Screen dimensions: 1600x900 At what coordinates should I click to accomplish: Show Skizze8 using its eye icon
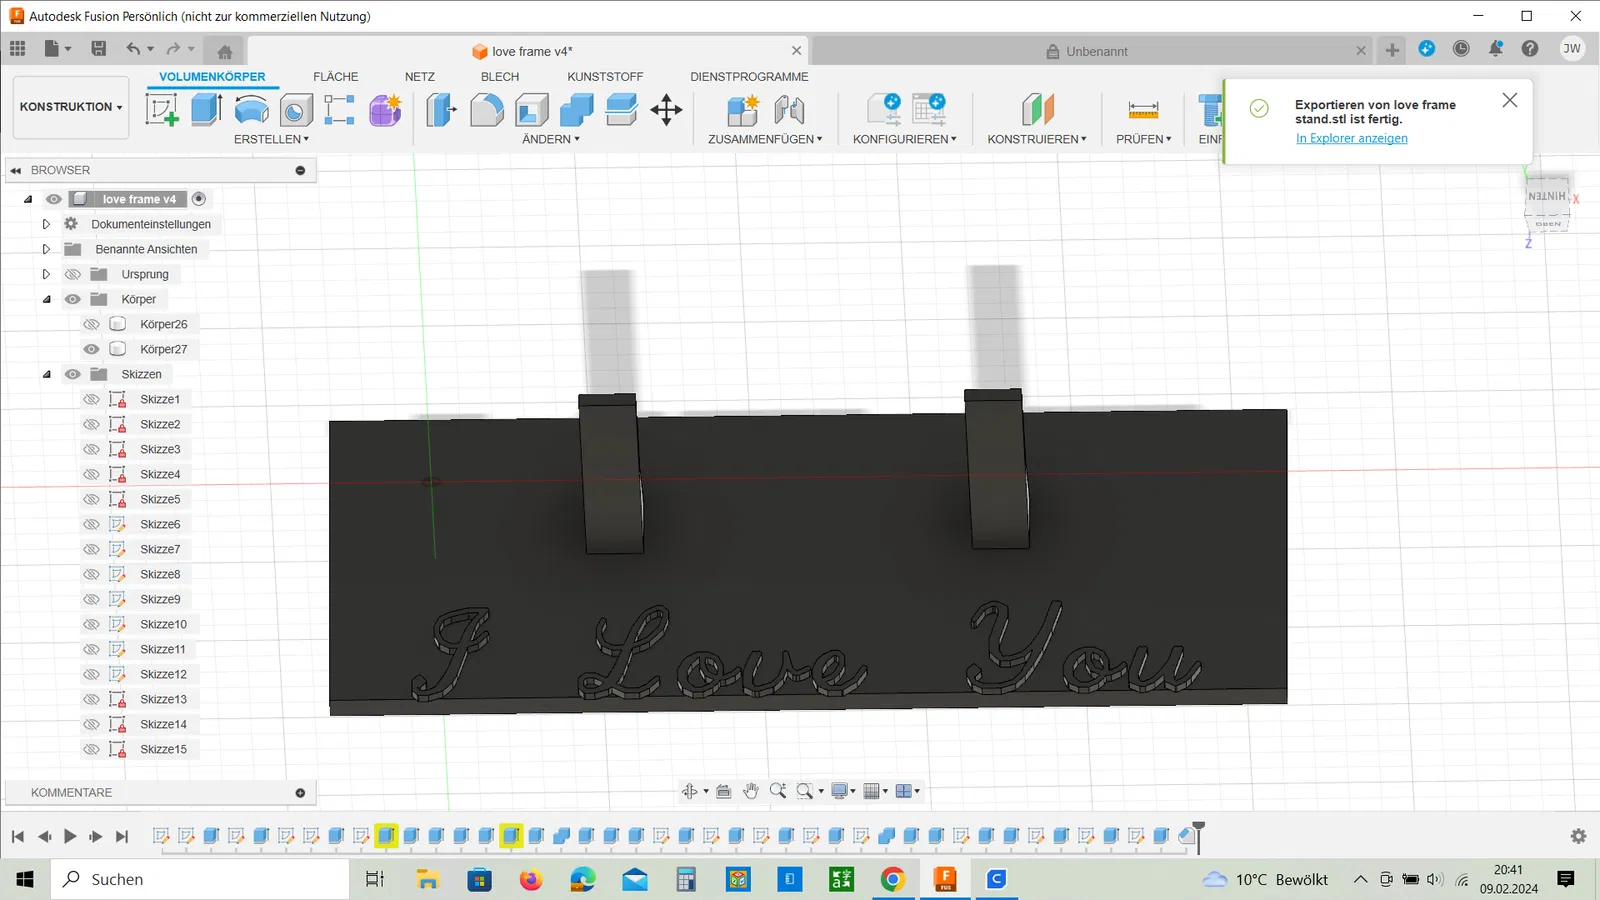(x=91, y=574)
